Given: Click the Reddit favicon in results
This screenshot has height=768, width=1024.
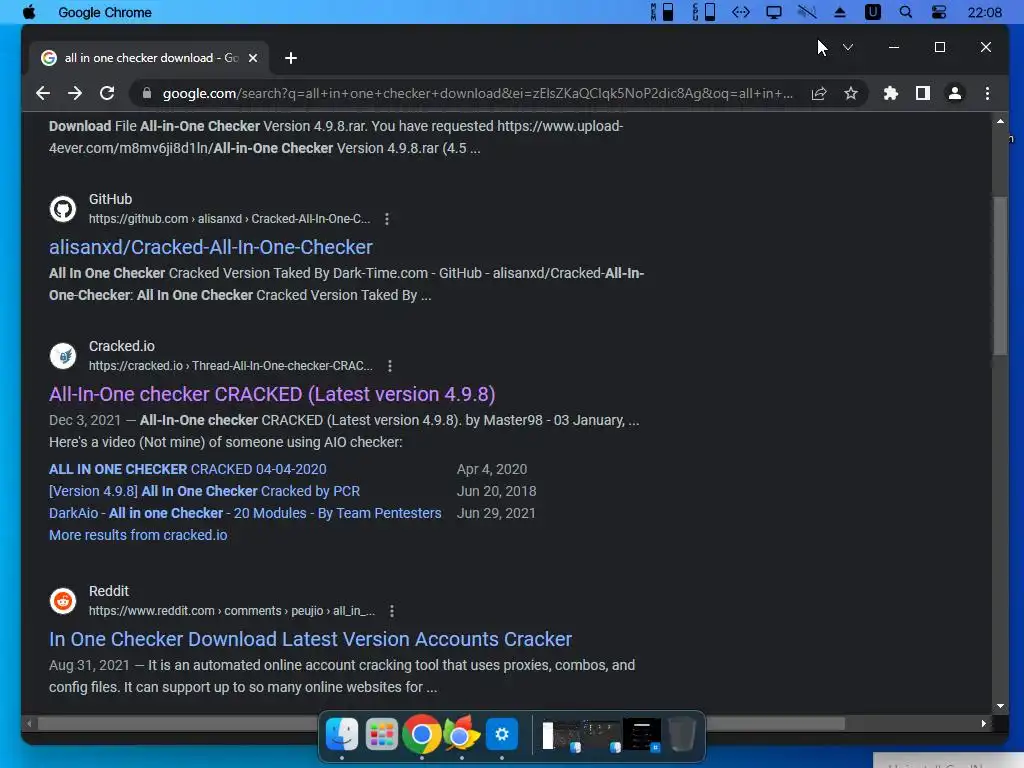Looking at the screenshot, I should click(x=63, y=601).
